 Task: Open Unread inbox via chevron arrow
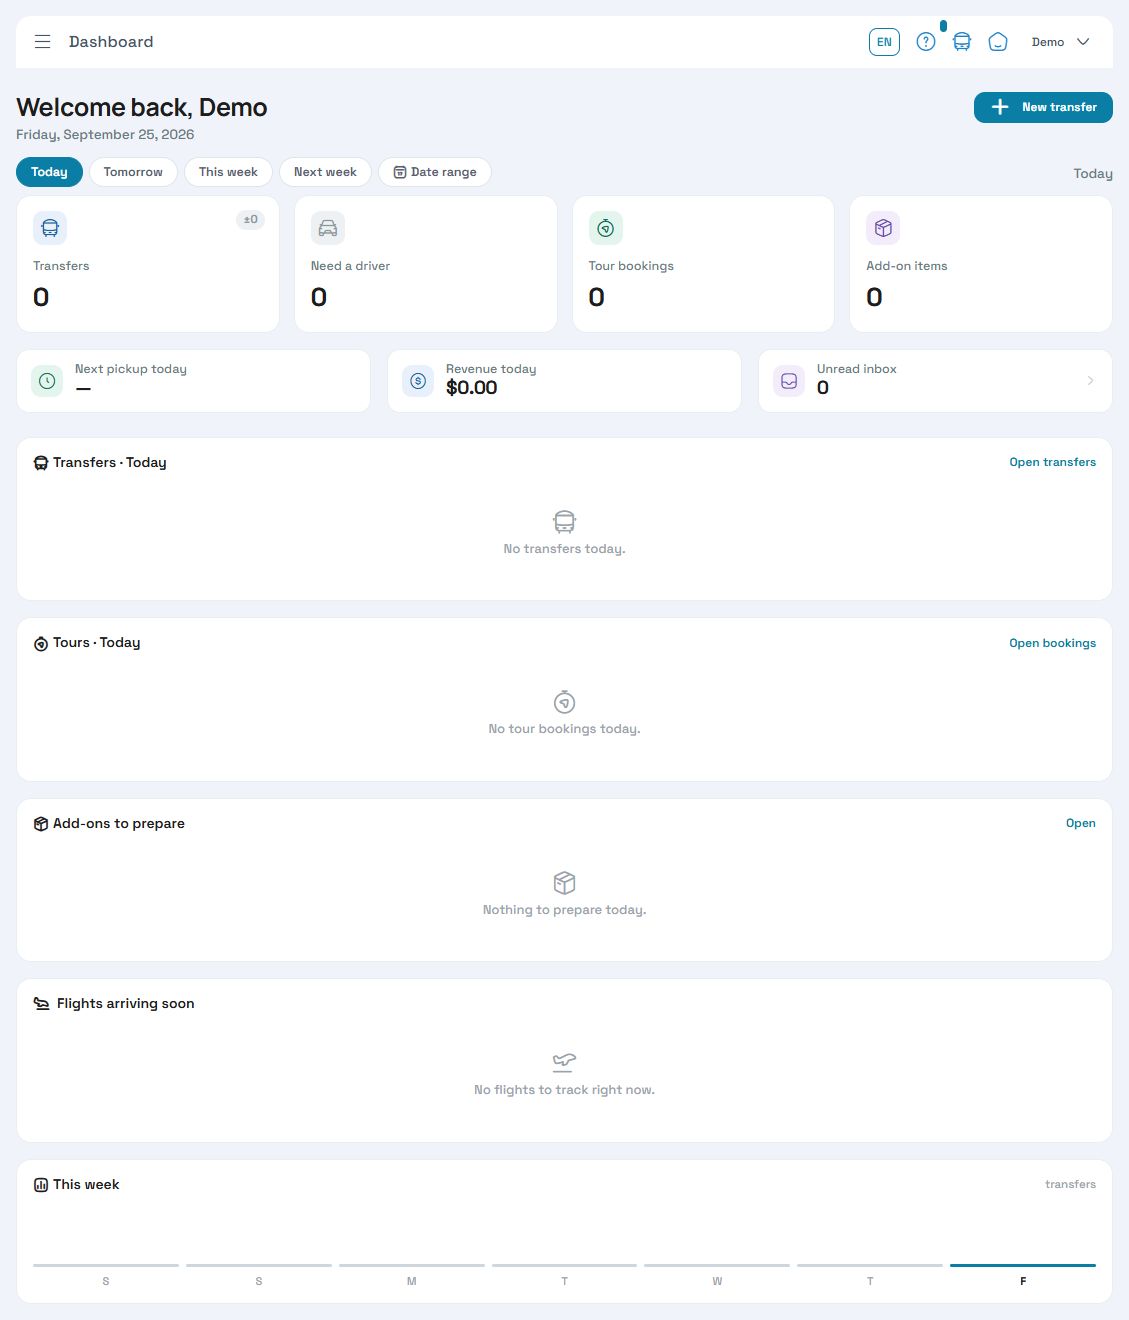(x=1090, y=380)
